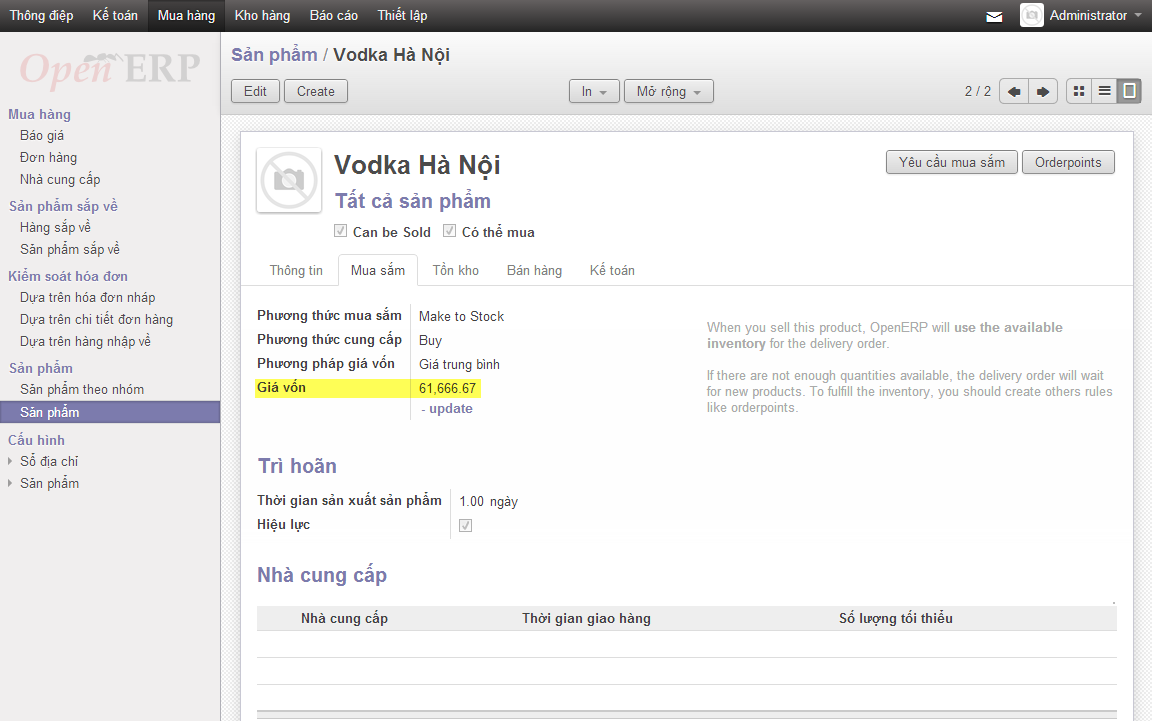Viewport: 1152px width, 721px height.
Task: Switch to the Tồn kho tab
Action: [x=456, y=270]
